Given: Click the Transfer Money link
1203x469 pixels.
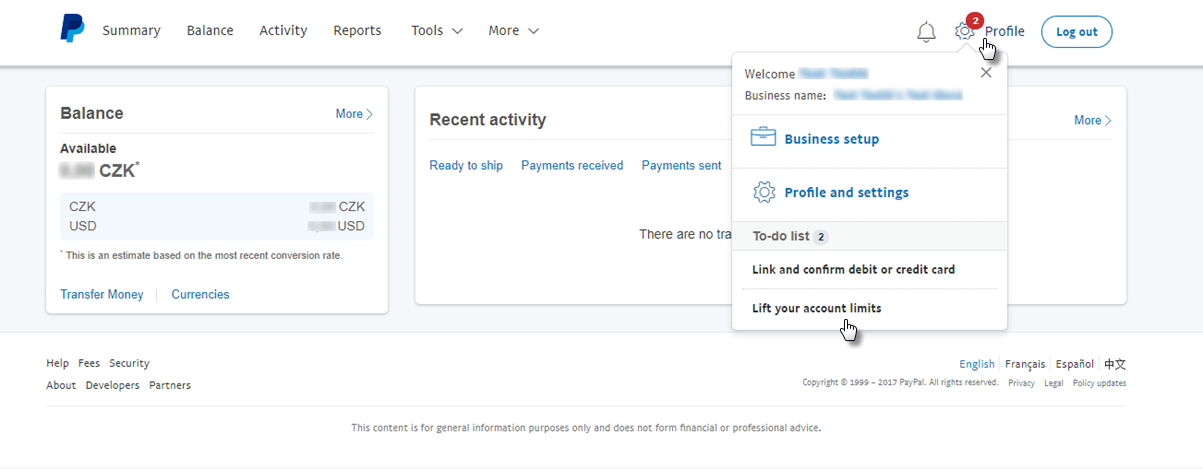Looking at the screenshot, I should [x=102, y=294].
